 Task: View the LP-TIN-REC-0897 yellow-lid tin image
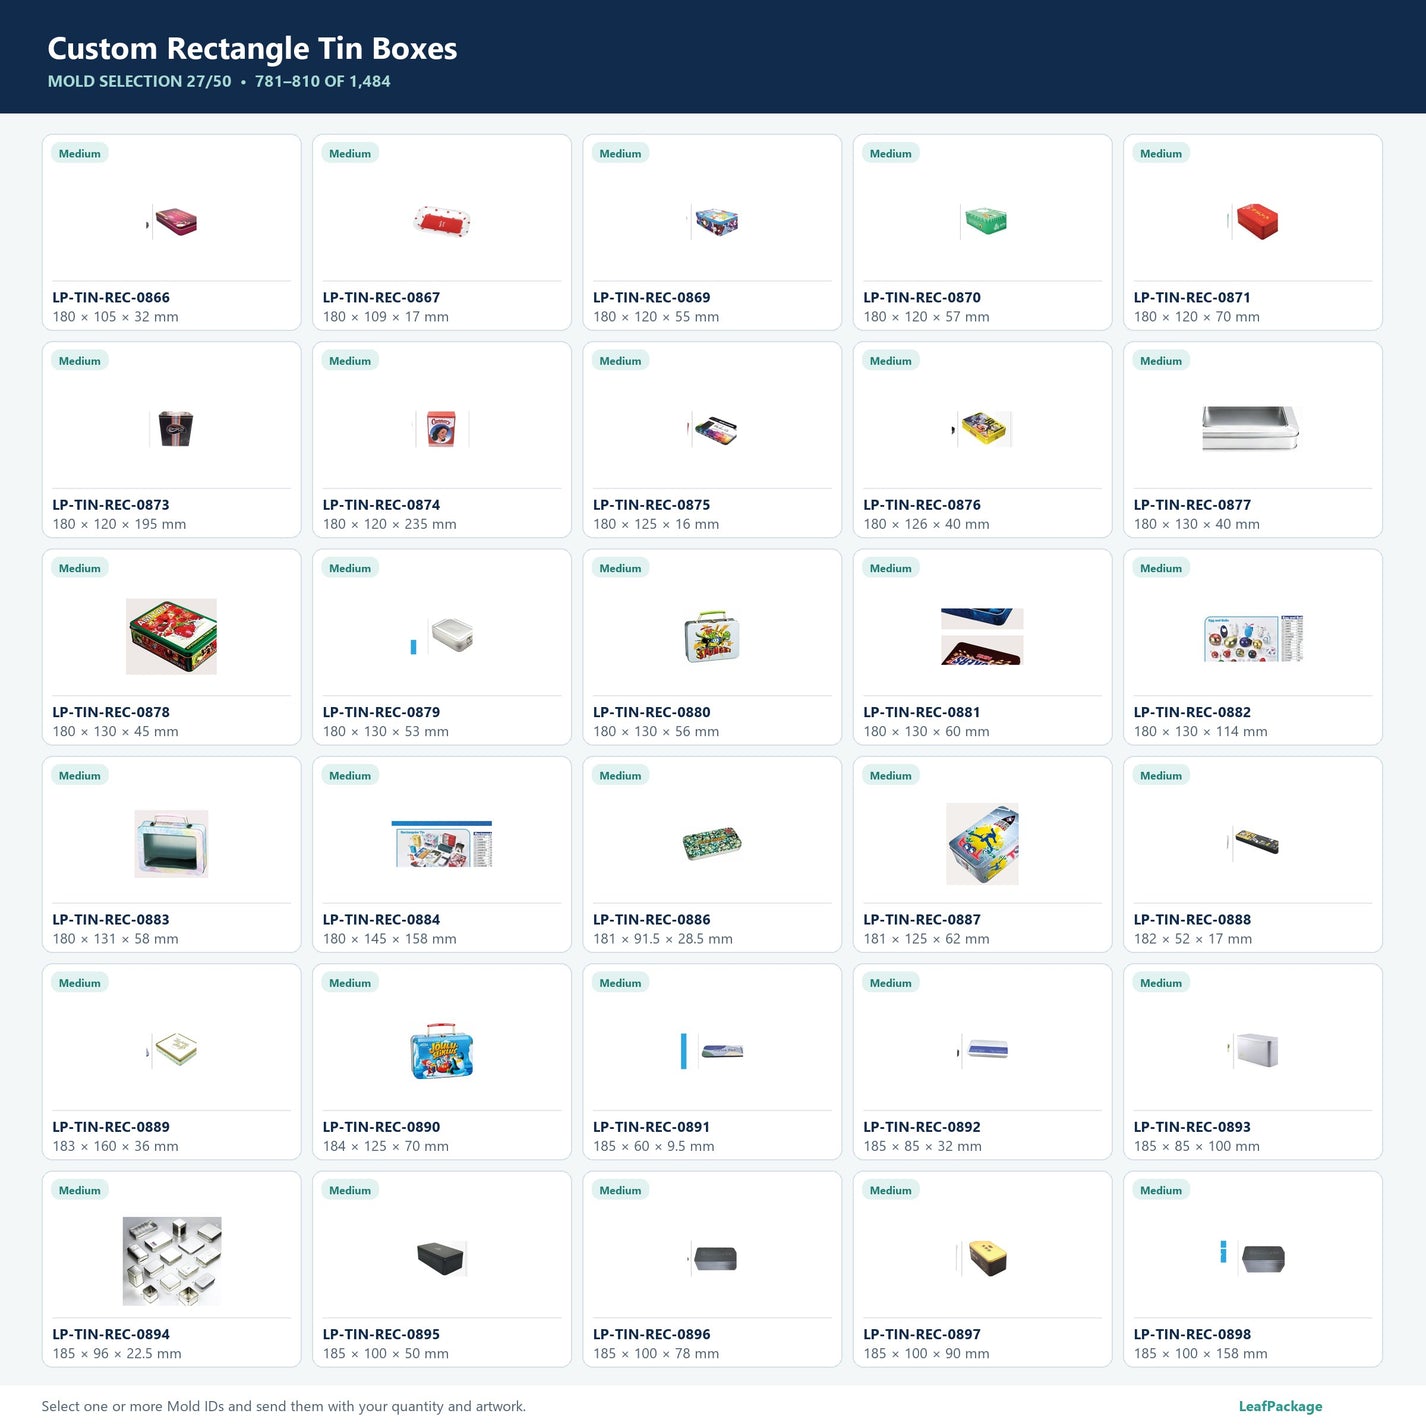coord(982,1258)
